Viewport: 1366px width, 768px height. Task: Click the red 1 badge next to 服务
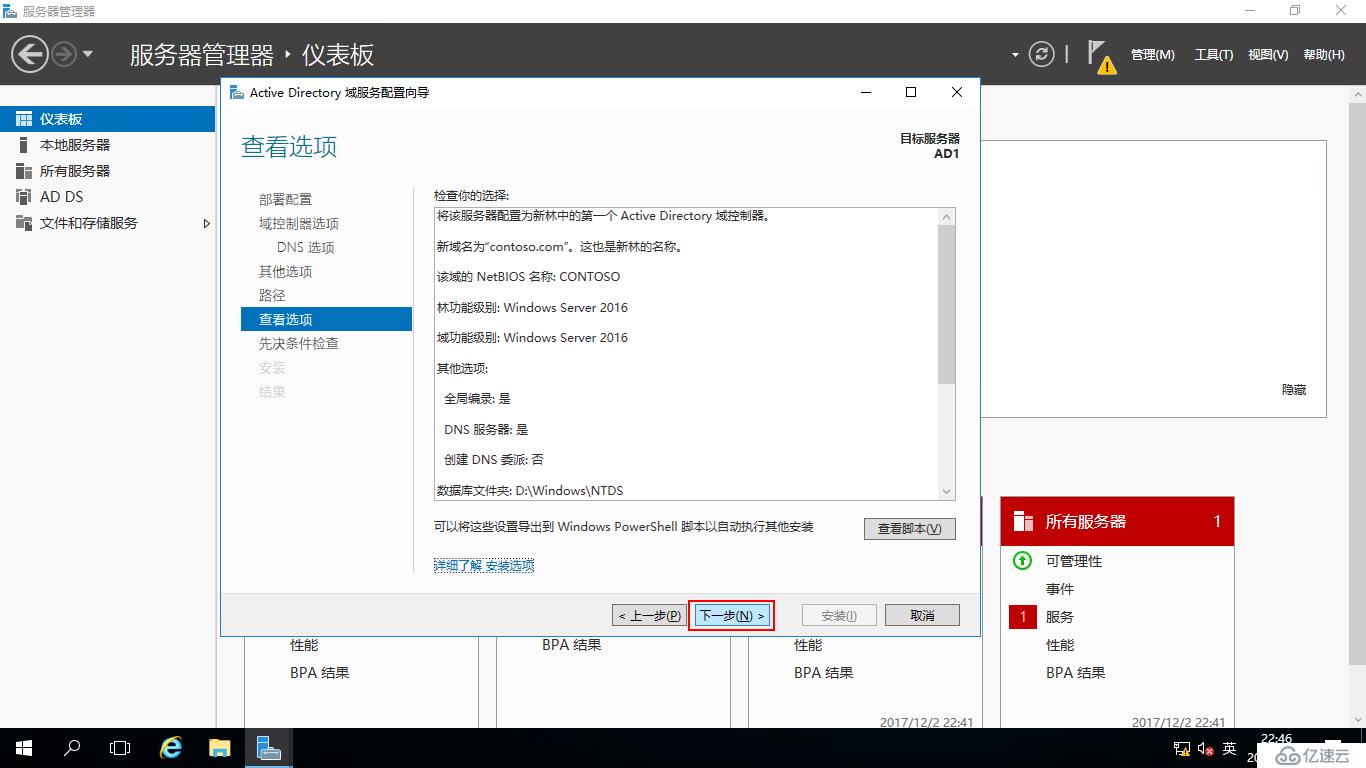[1023, 617]
